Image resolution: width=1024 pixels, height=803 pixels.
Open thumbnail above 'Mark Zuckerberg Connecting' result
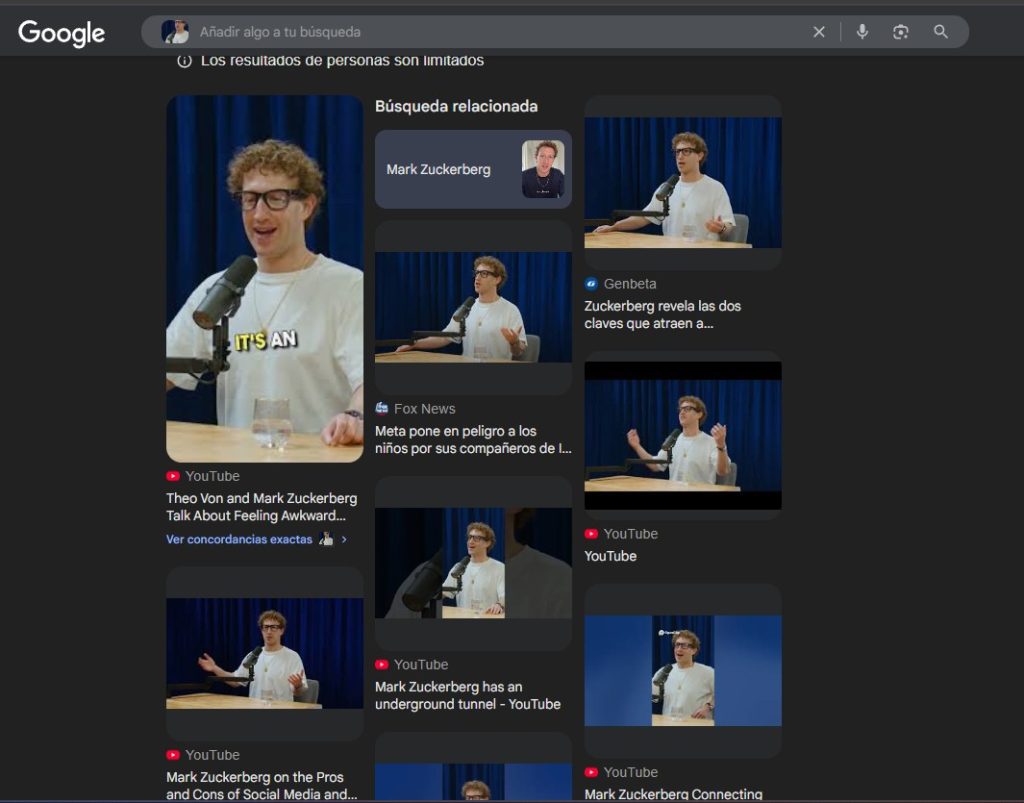[x=682, y=670]
